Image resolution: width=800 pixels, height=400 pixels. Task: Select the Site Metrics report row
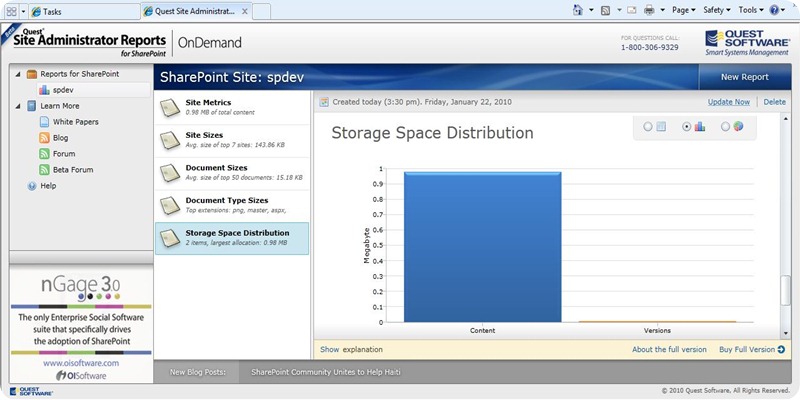(x=232, y=107)
